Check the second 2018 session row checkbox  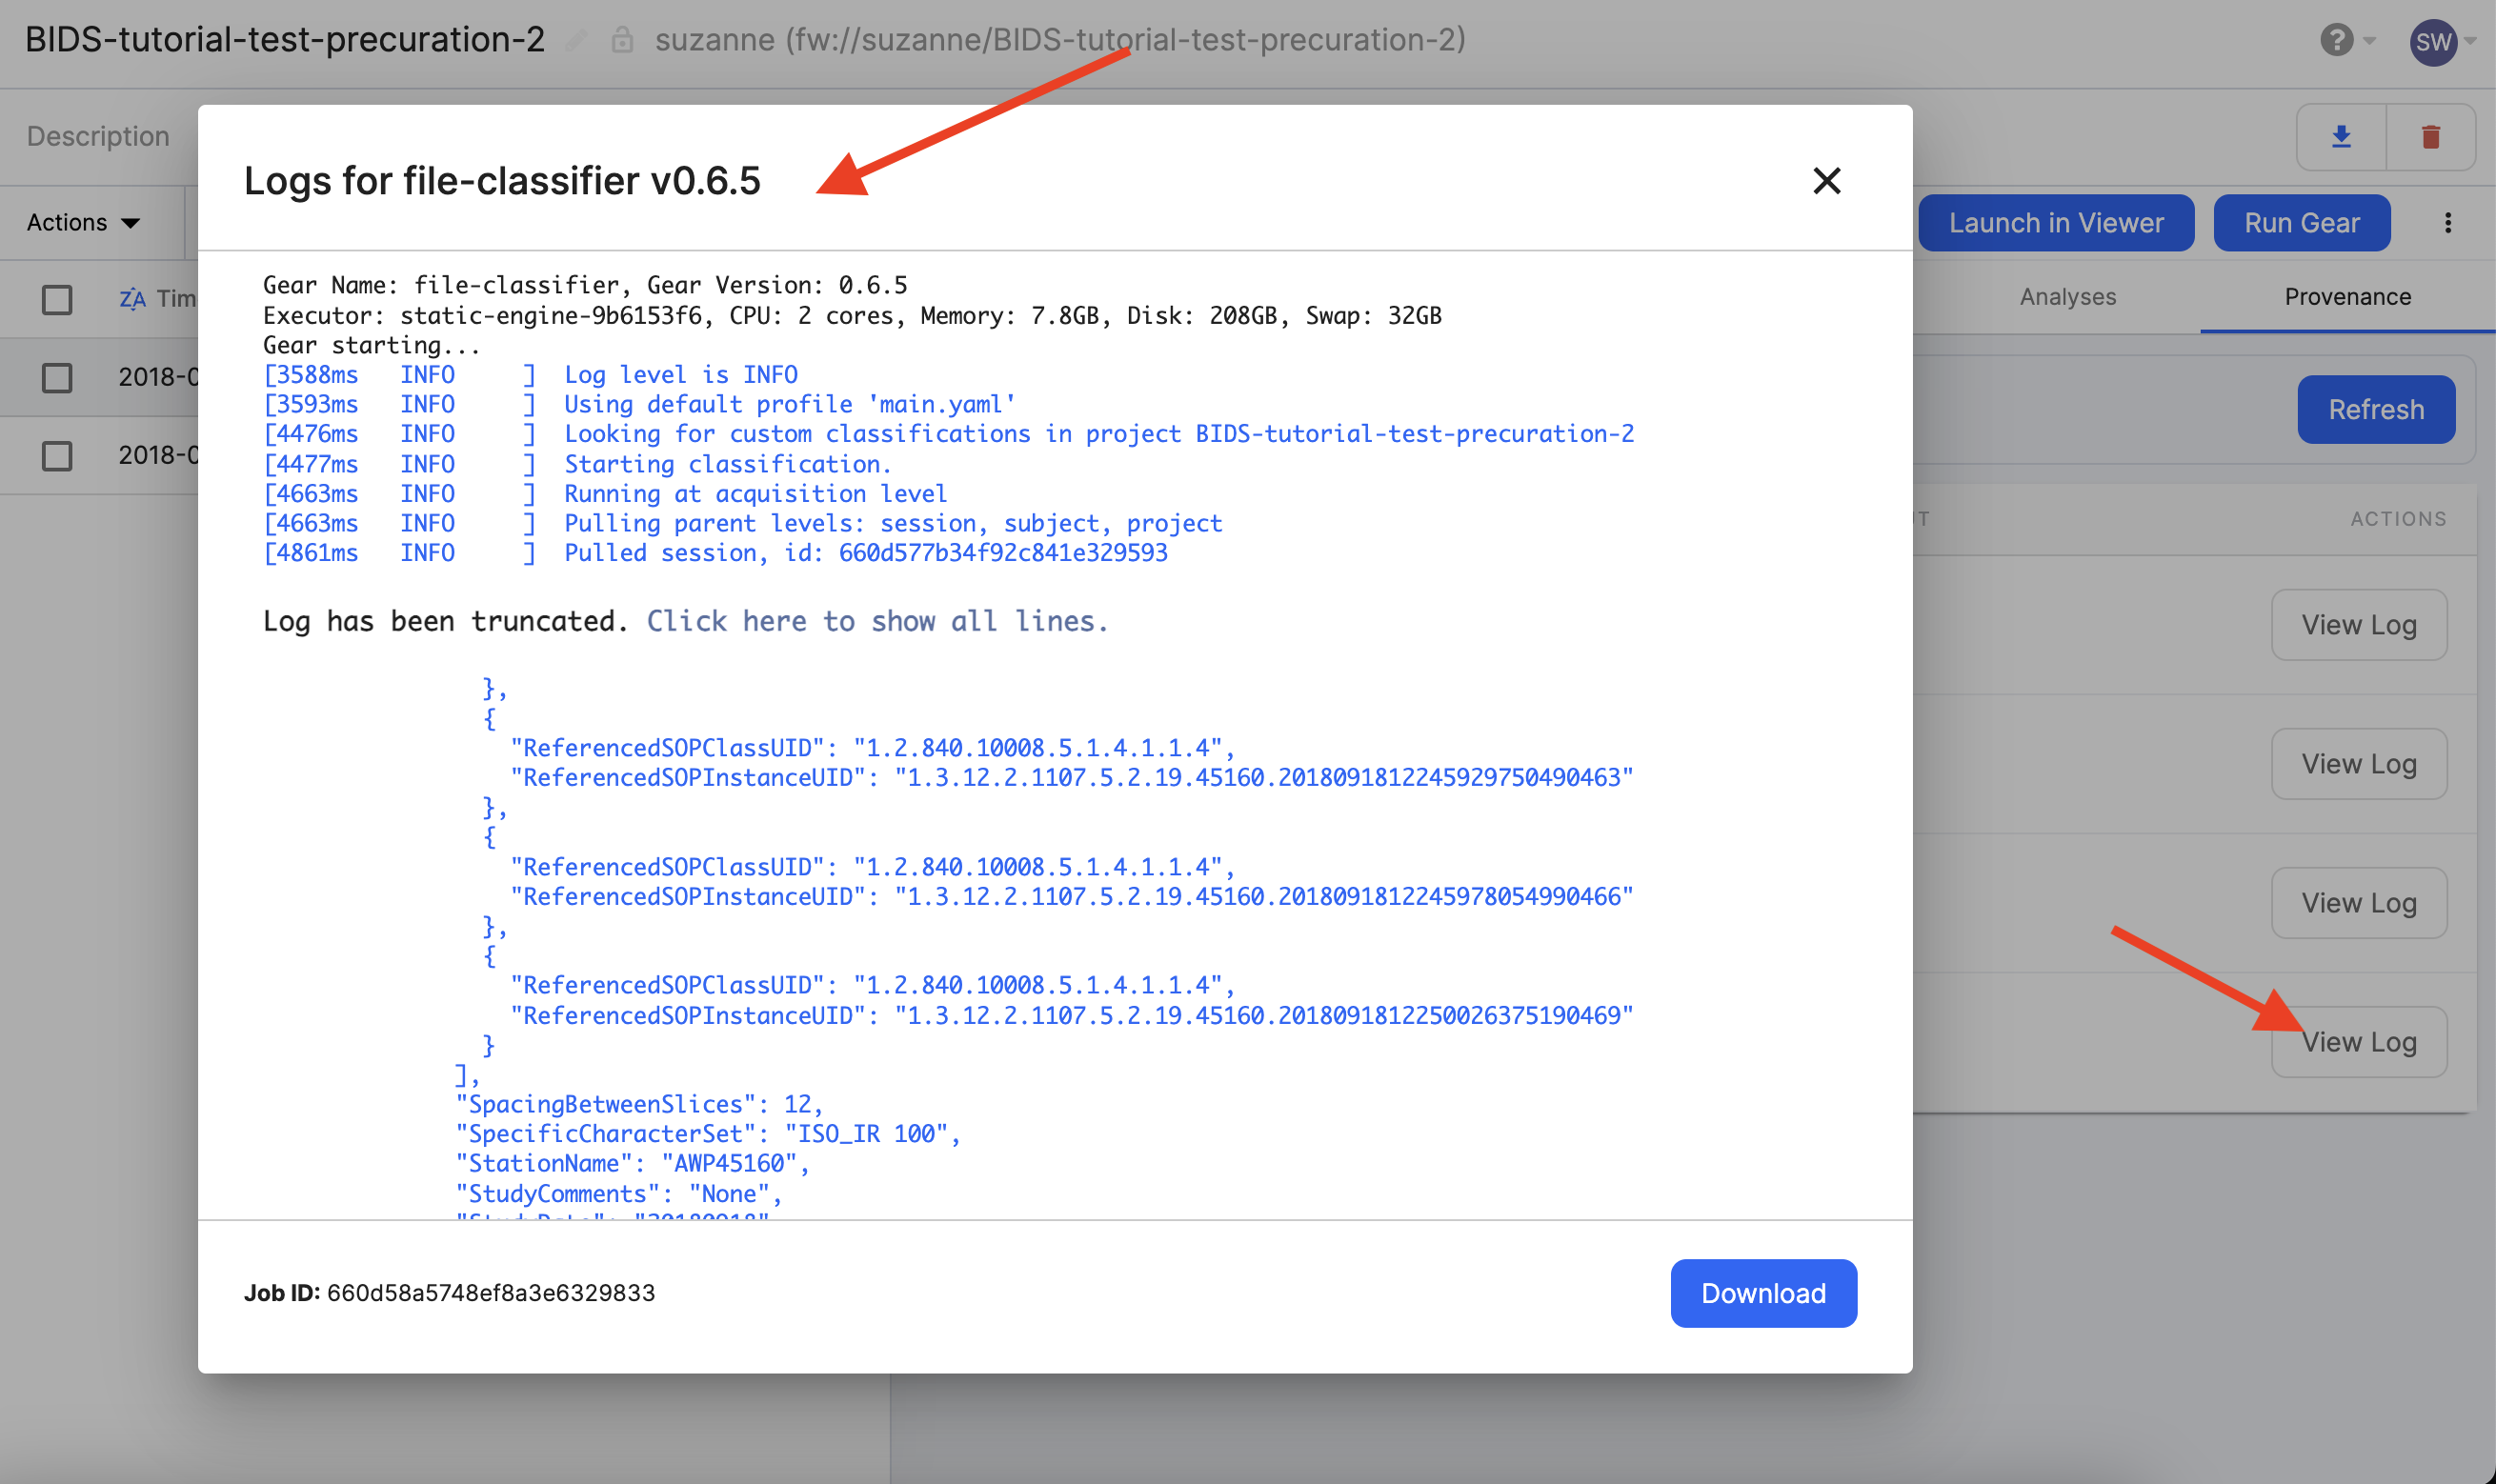click(57, 456)
